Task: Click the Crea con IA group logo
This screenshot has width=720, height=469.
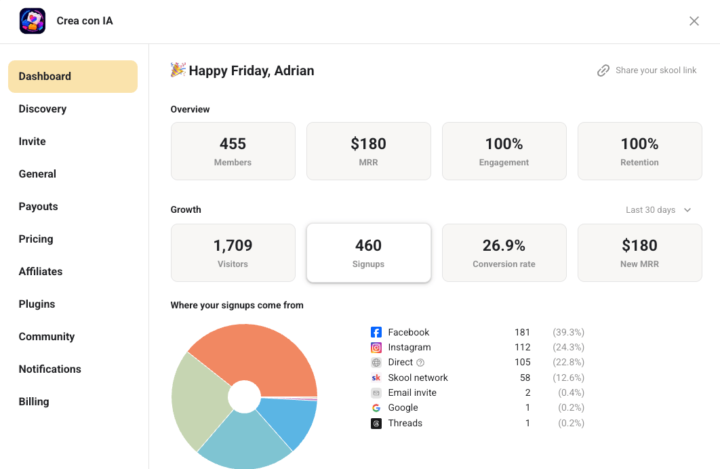Action: [x=32, y=21]
